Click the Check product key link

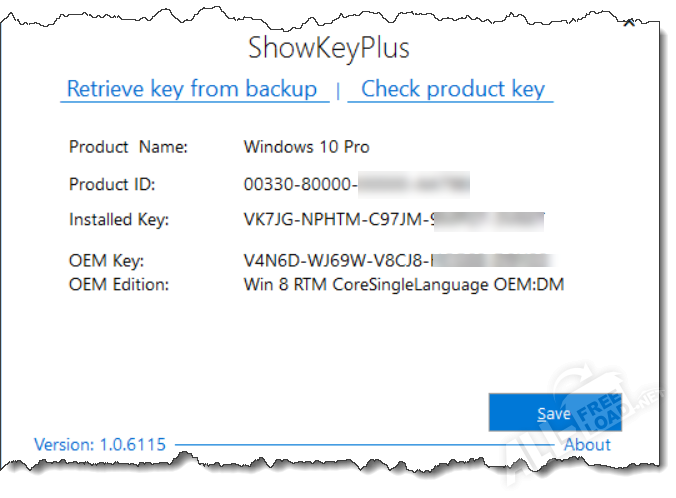(452, 89)
